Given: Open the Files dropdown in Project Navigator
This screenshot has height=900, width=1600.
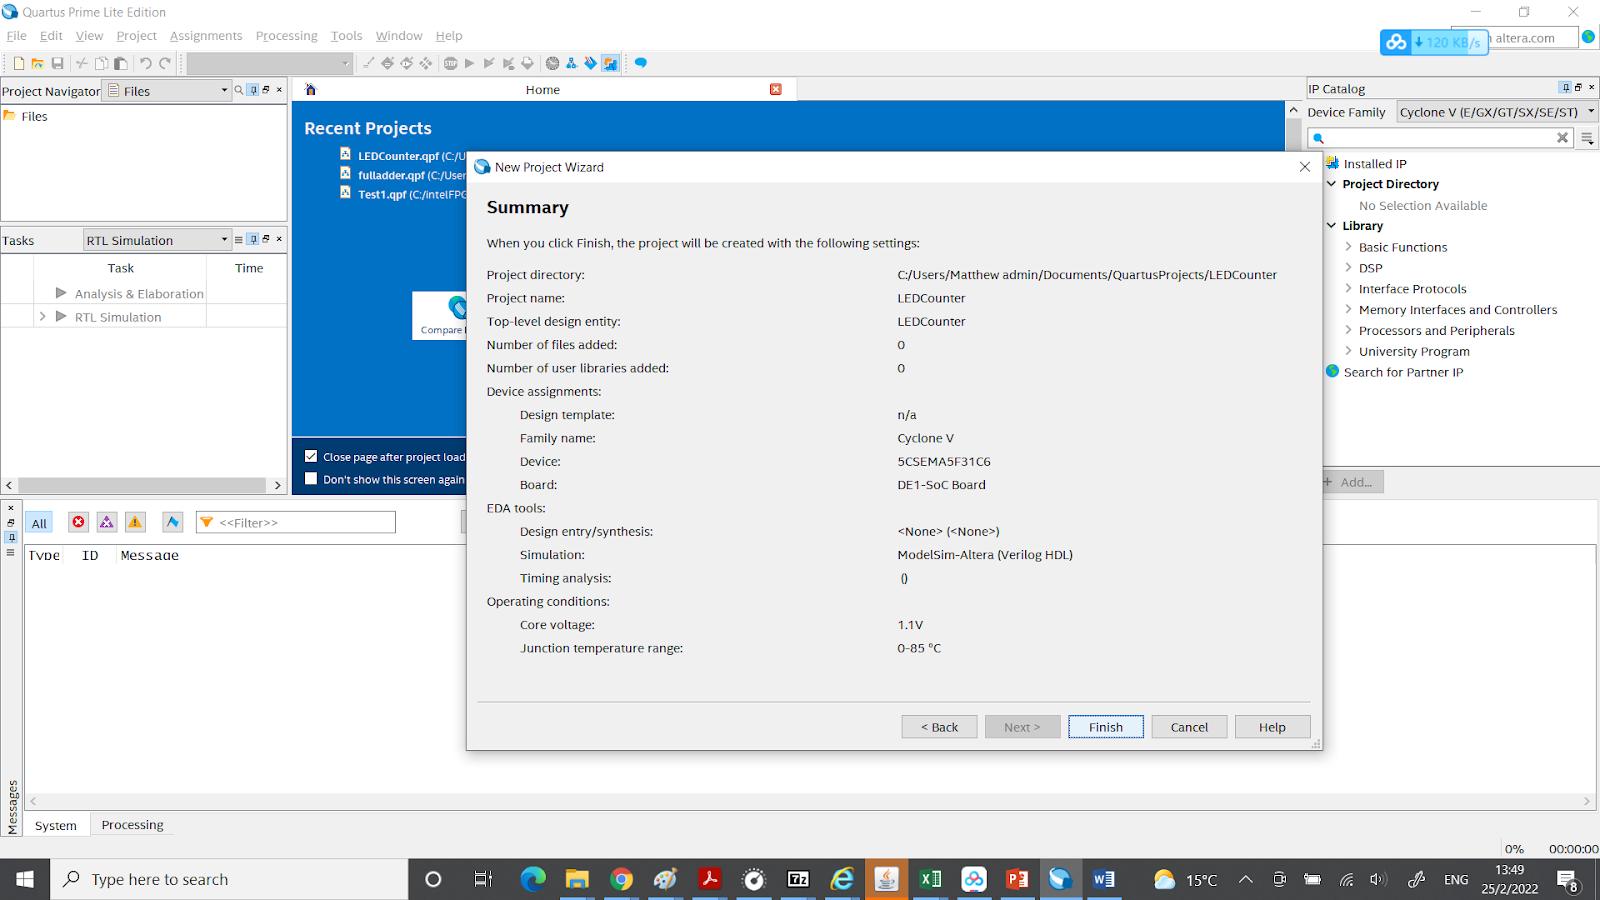Looking at the screenshot, I should point(169,90).
